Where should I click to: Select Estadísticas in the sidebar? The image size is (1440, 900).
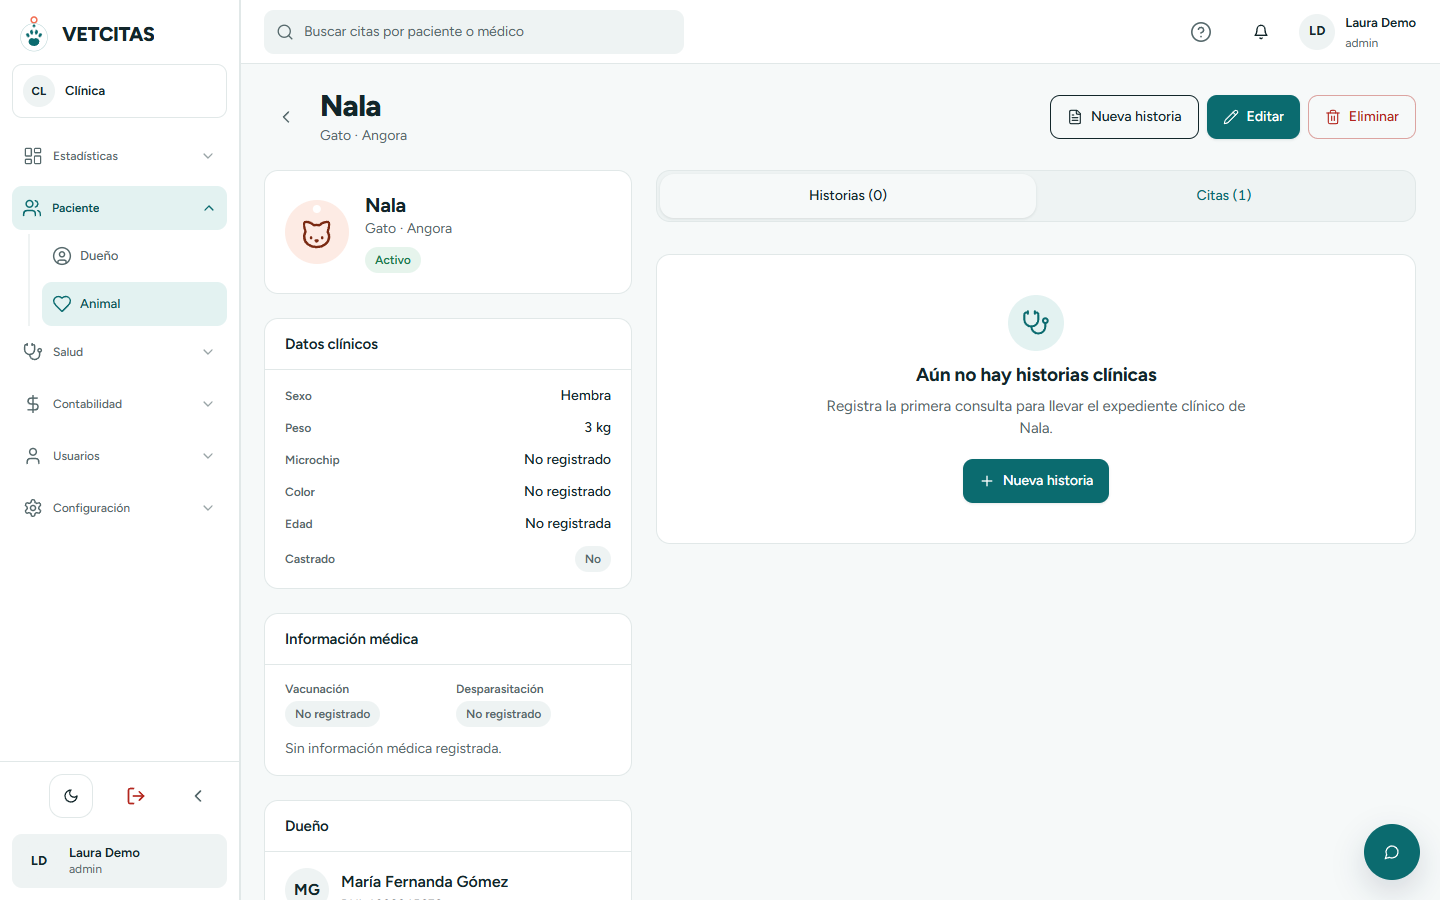click(x=119, y=156)
